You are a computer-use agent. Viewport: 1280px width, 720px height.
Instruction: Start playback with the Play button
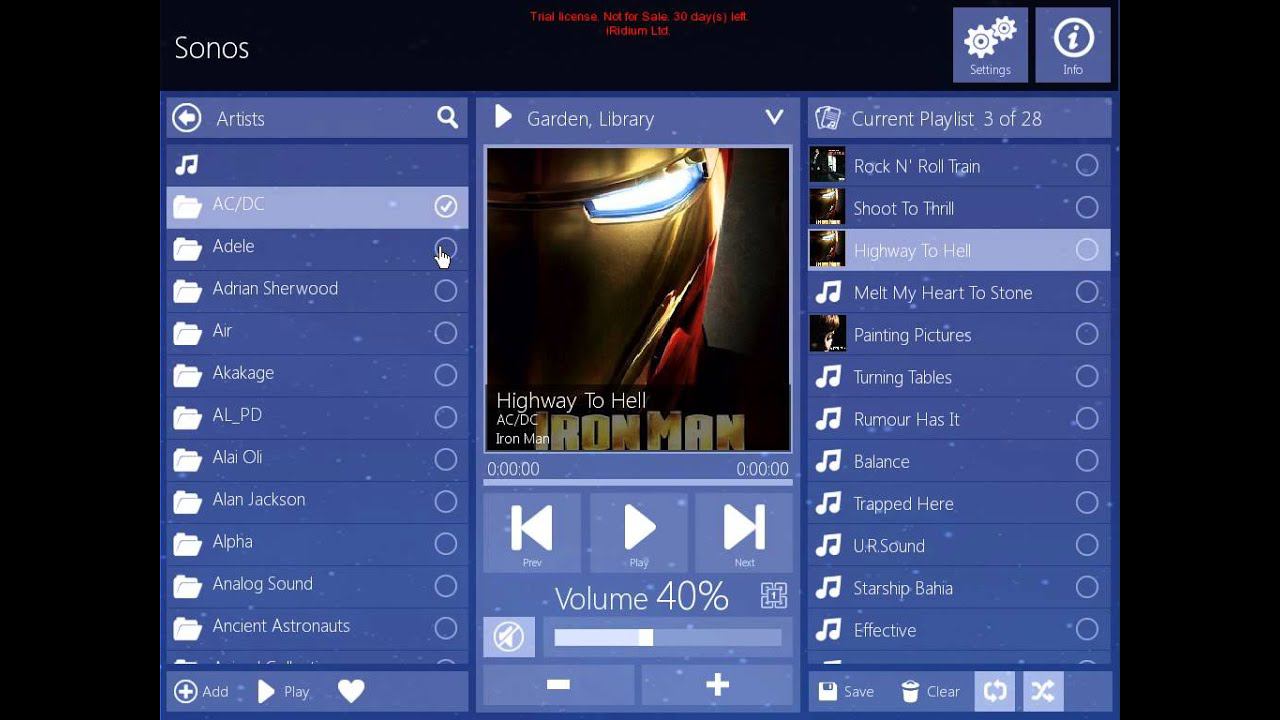point(639,533)
